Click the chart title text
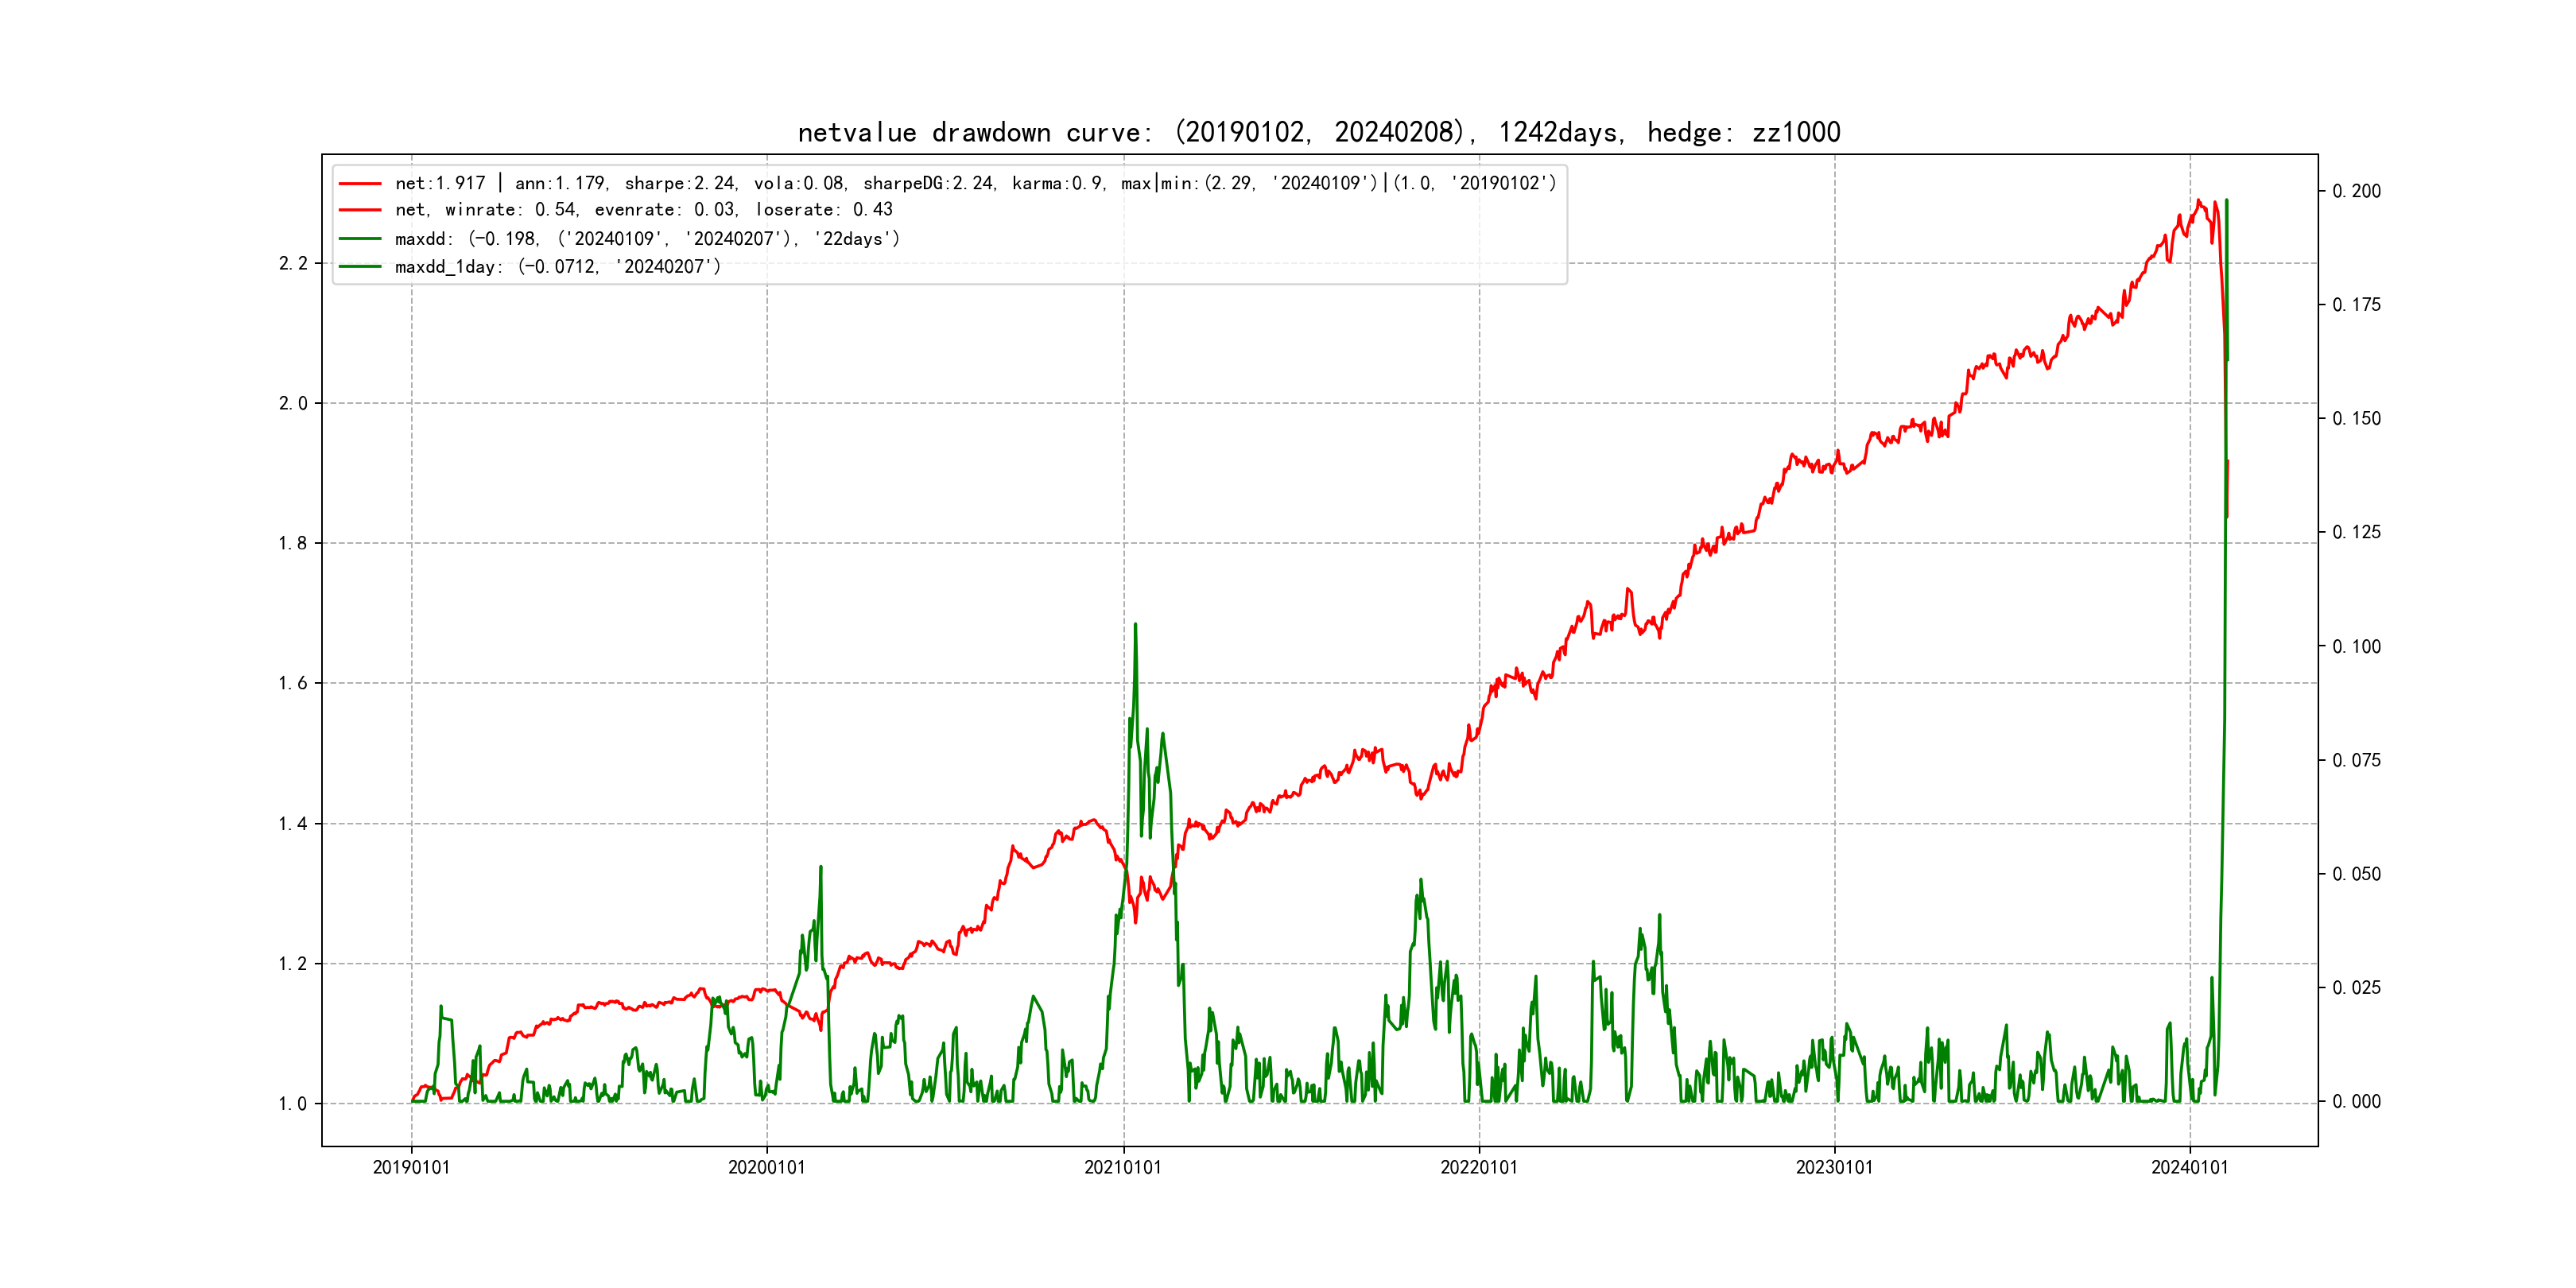 pos(1318,132)
